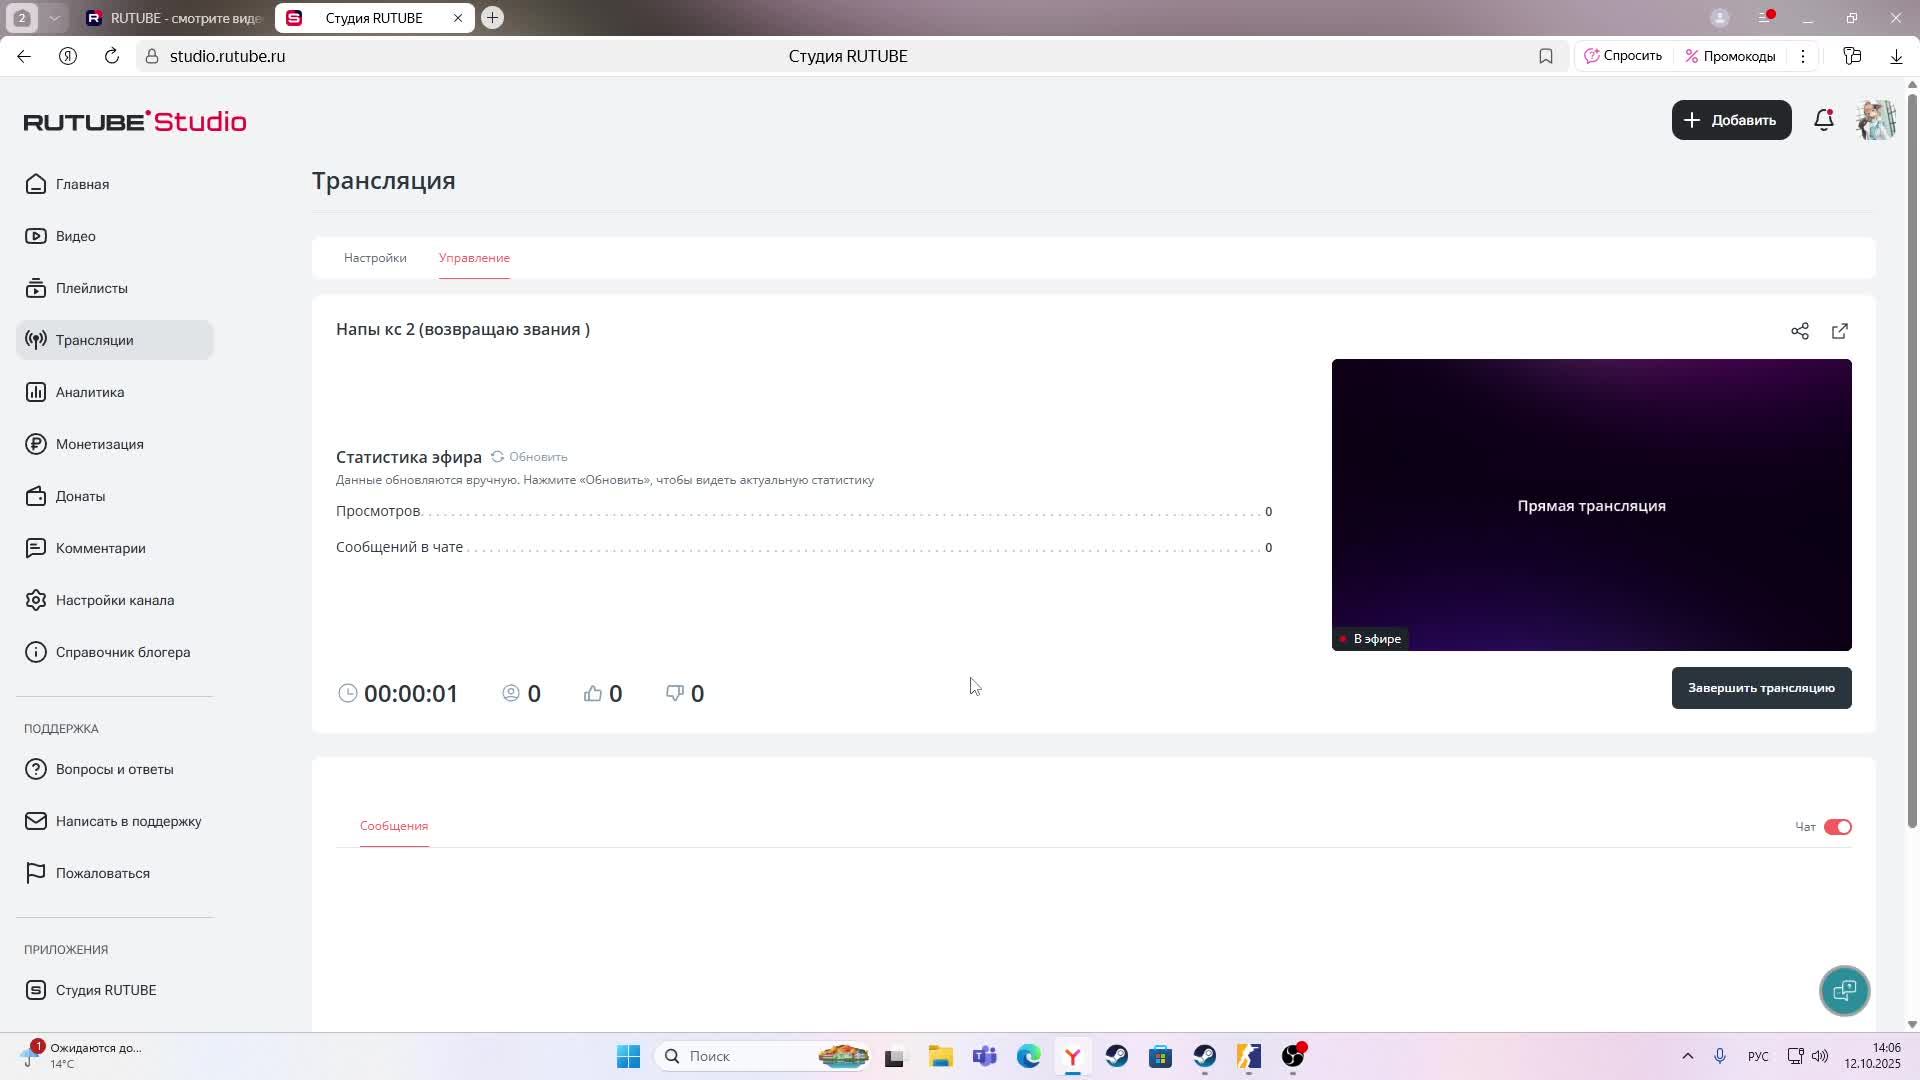The width and height of the screenshot is (1920, 1080).
Task: Click the share icon for the broadcast
Action: 1799,331
